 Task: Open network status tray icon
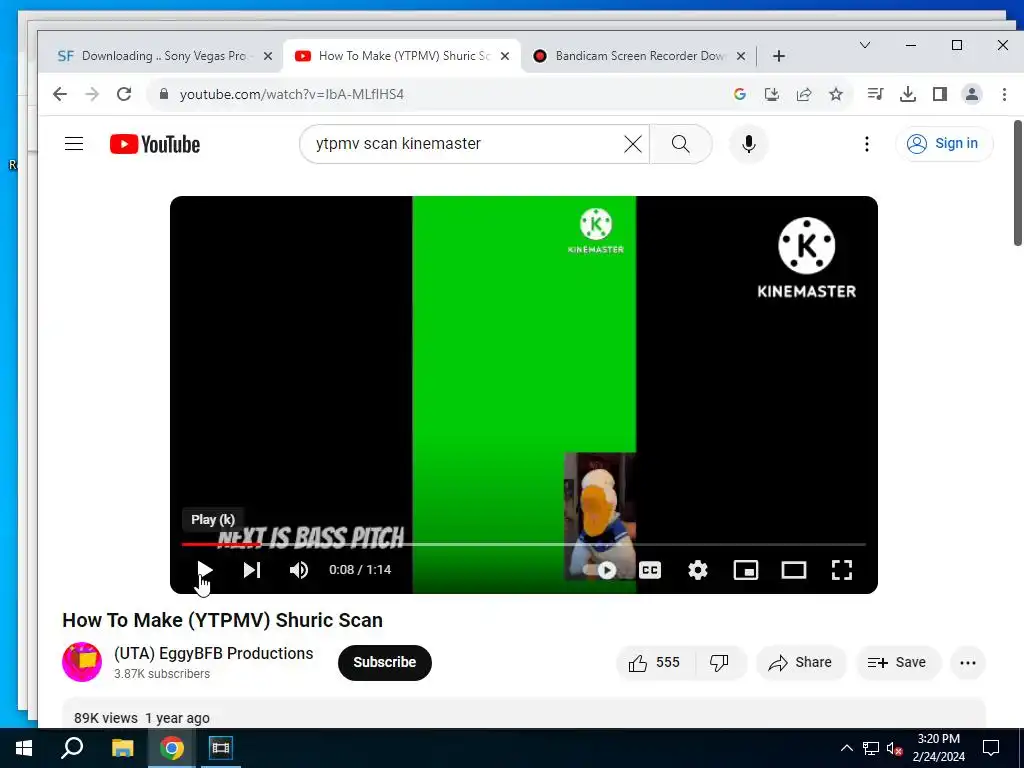tap(871, 748)
